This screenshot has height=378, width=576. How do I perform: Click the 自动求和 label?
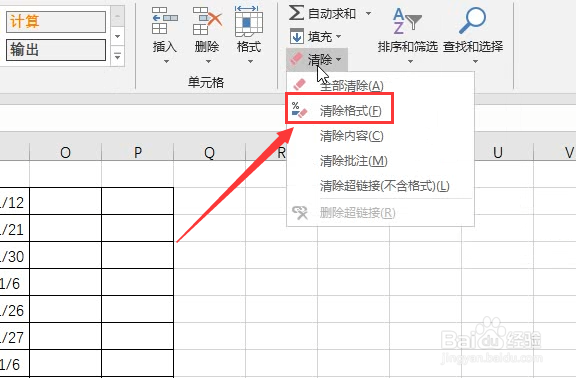[332, 14]
